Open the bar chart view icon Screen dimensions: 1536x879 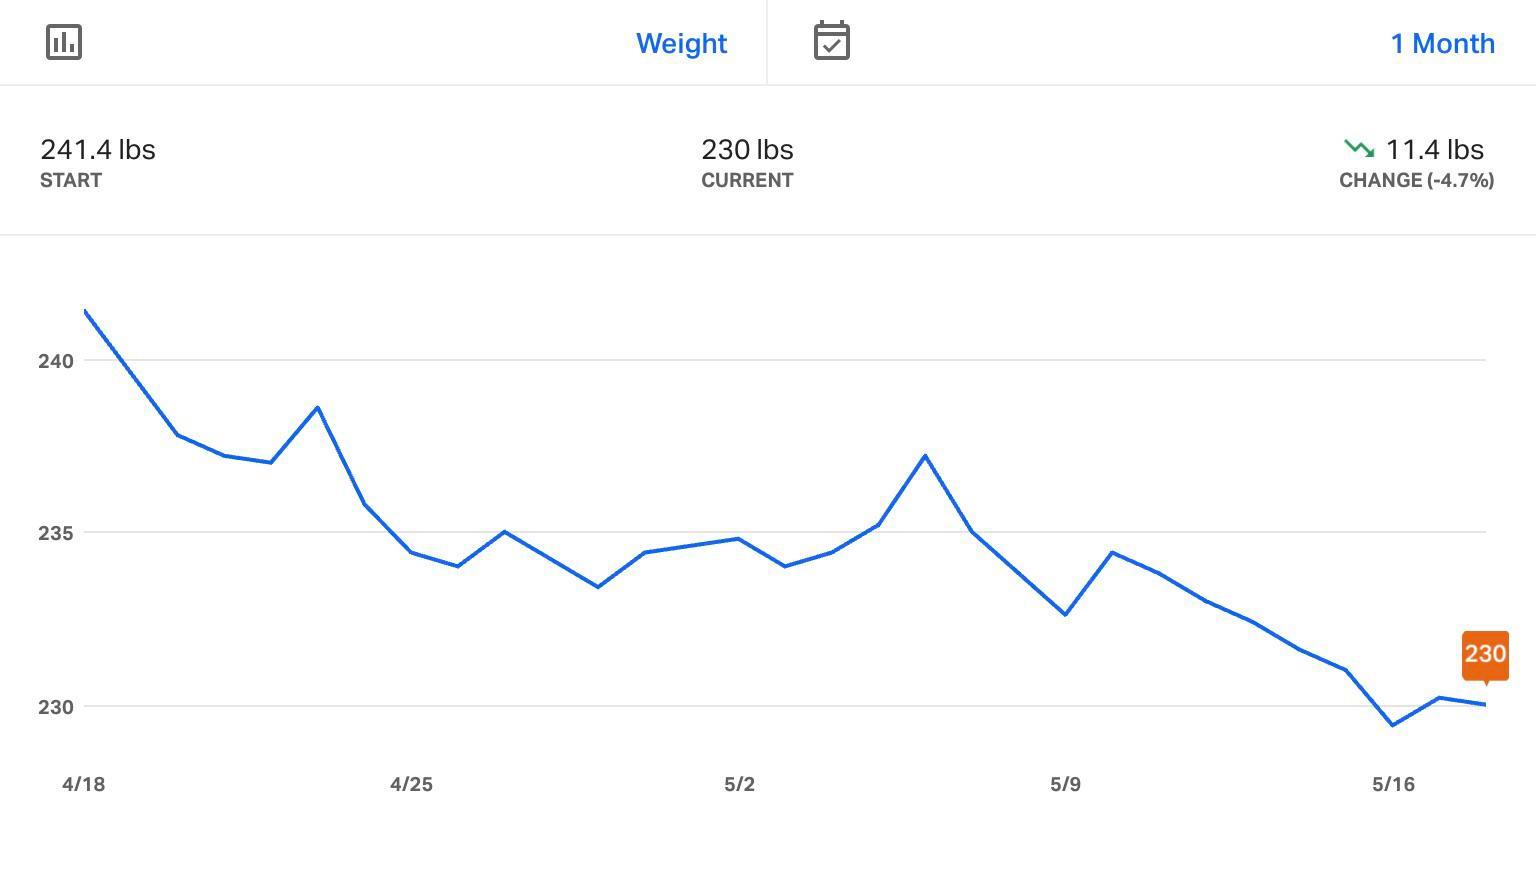tap(63, 42)
